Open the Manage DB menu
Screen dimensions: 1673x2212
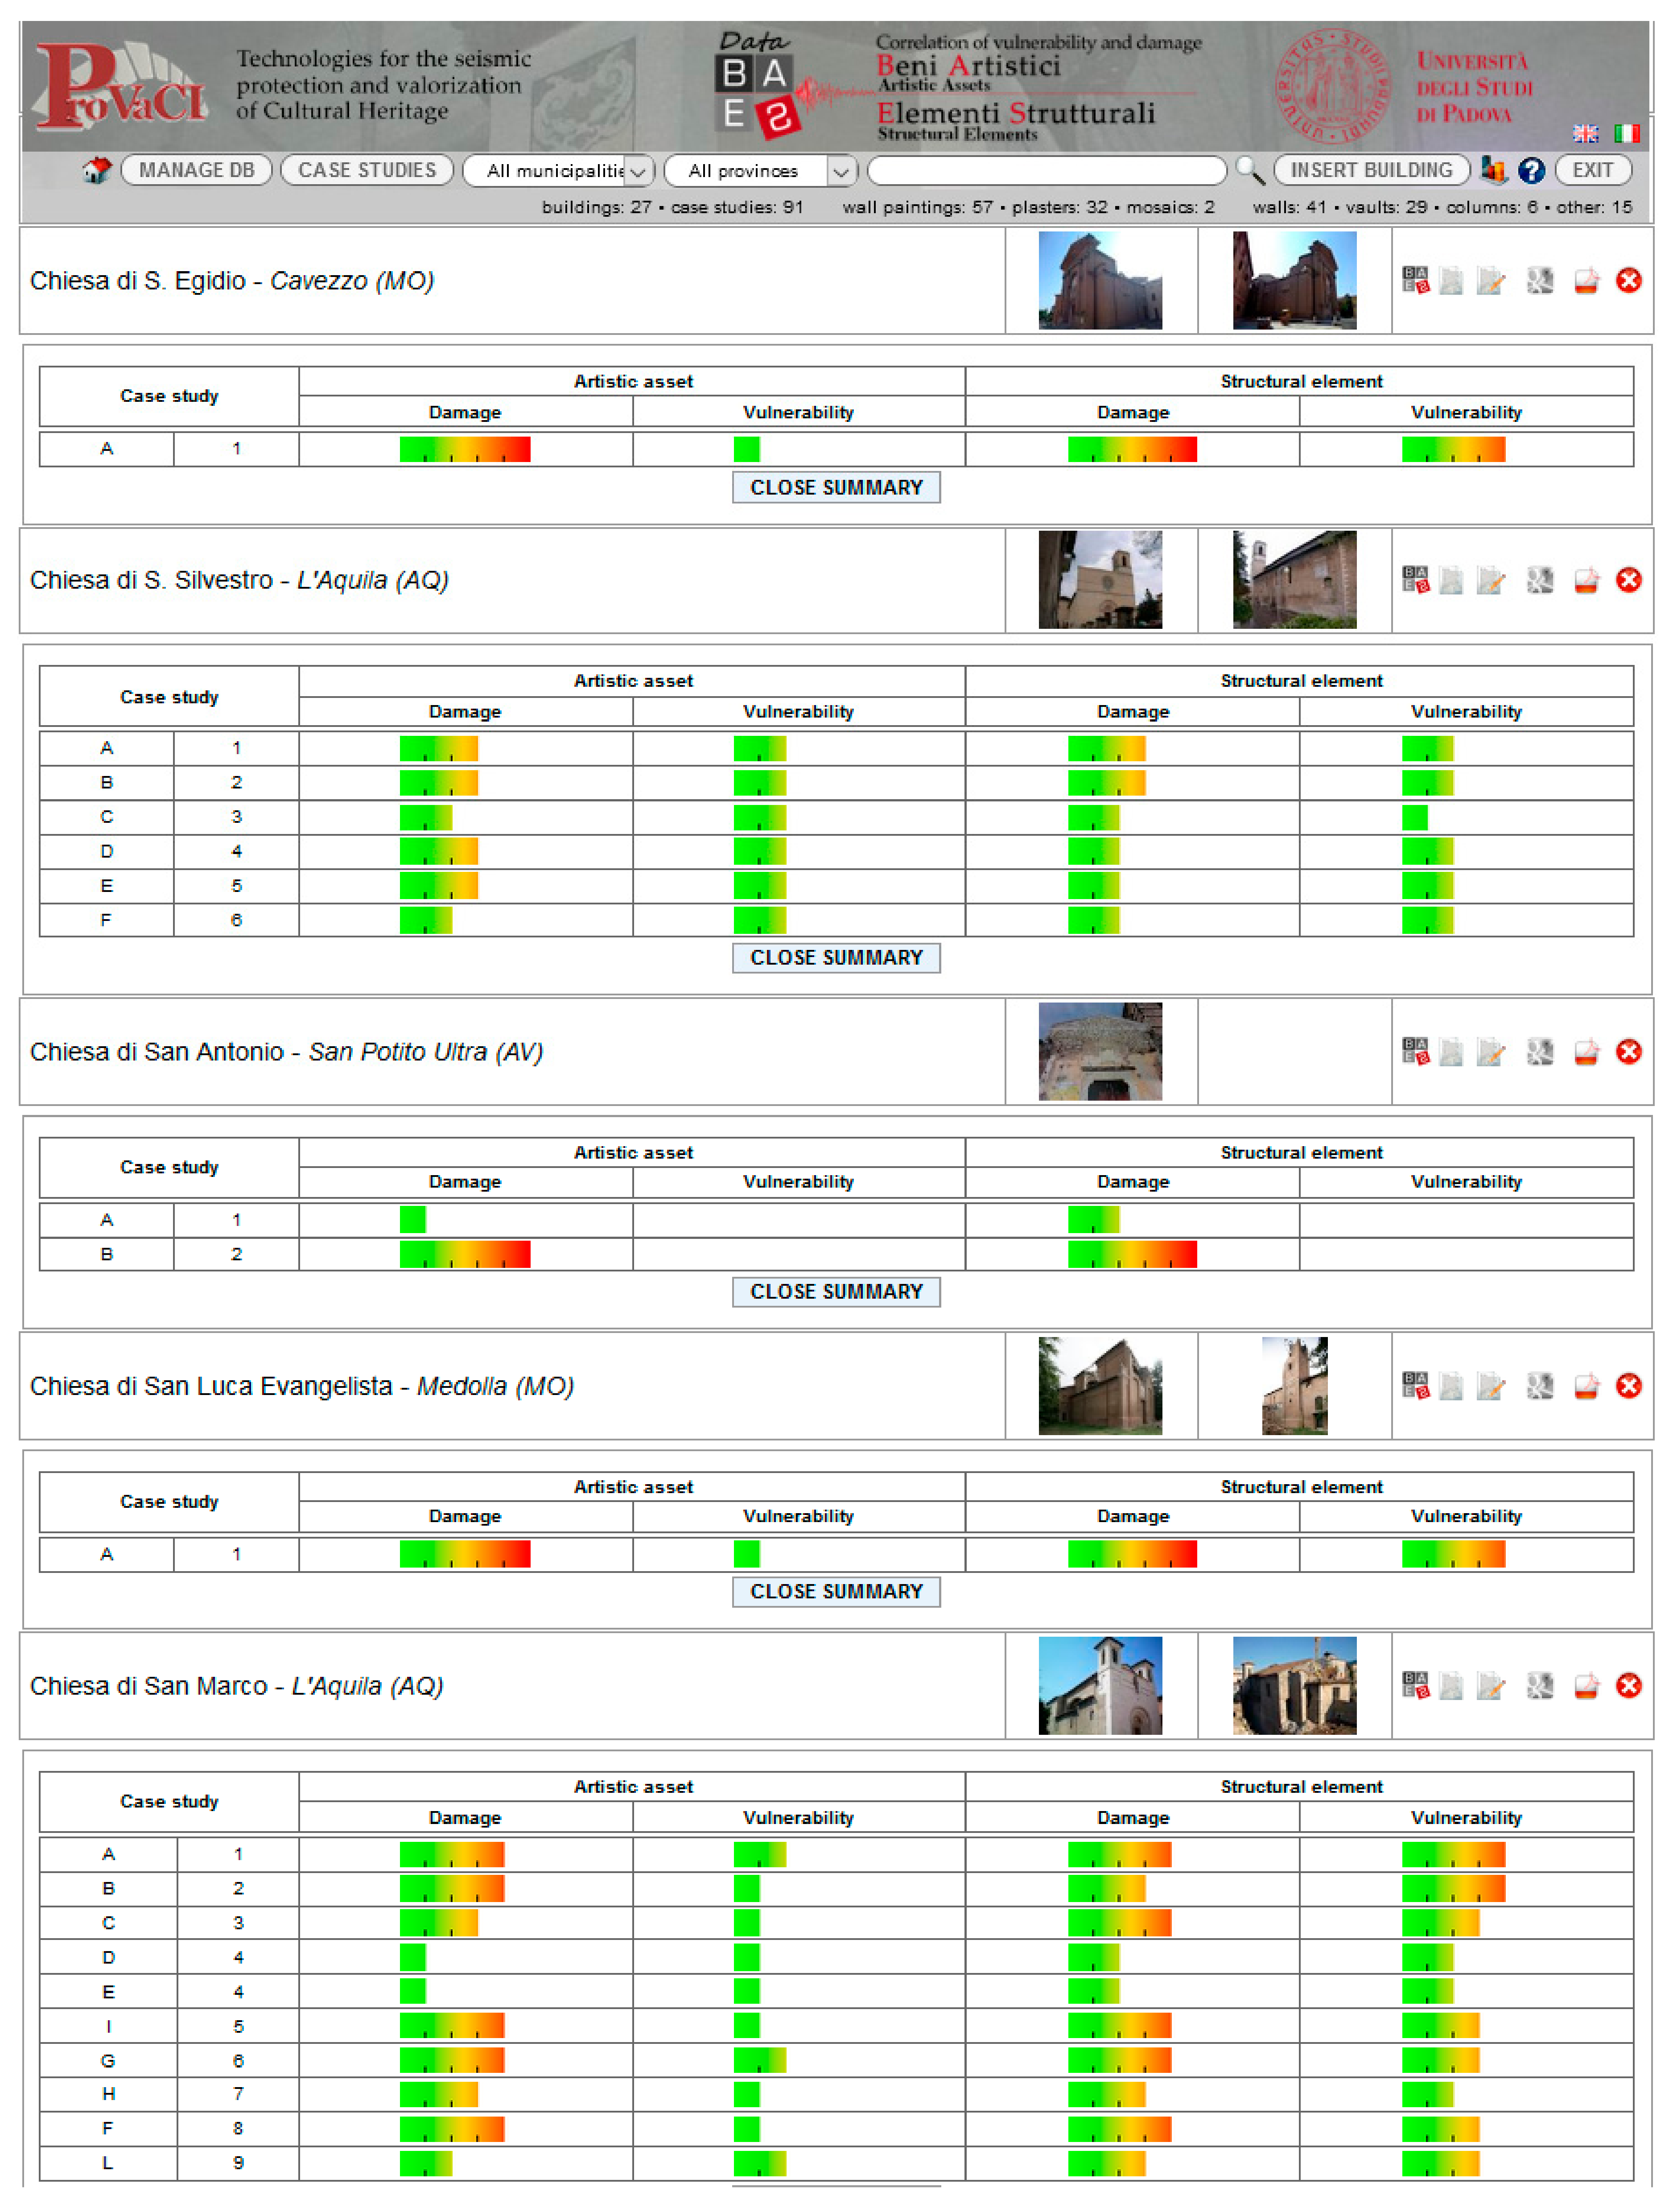196,170
